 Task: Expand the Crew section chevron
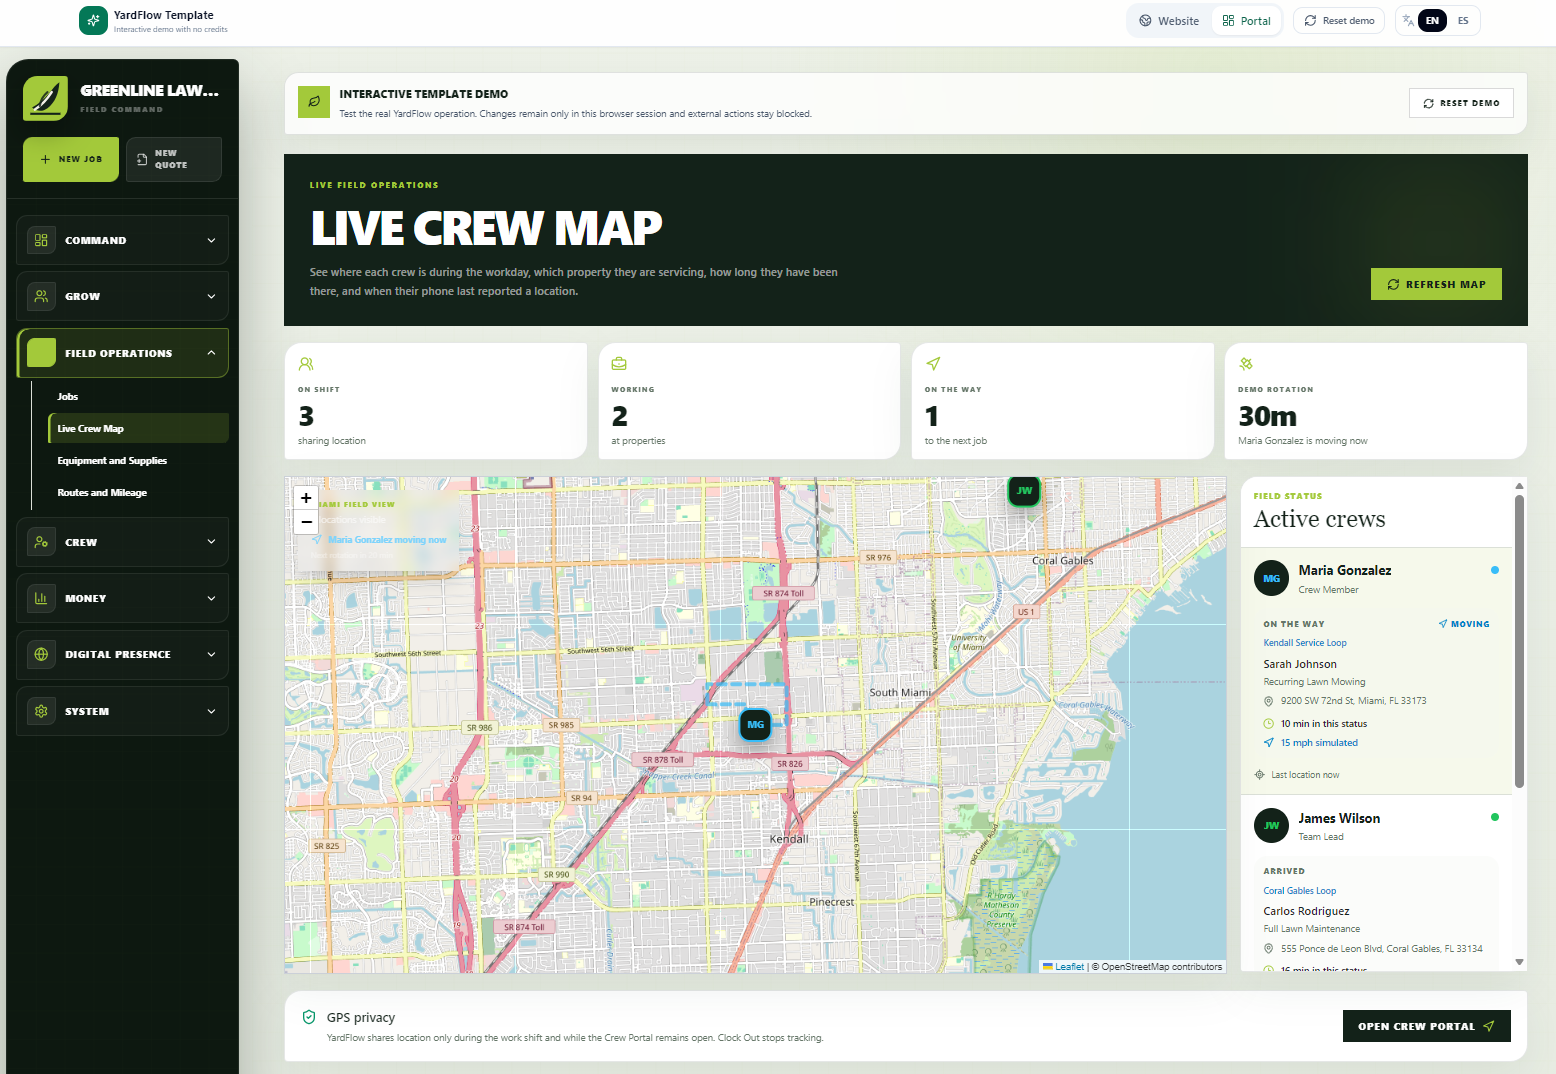click(x=211, y=542)
